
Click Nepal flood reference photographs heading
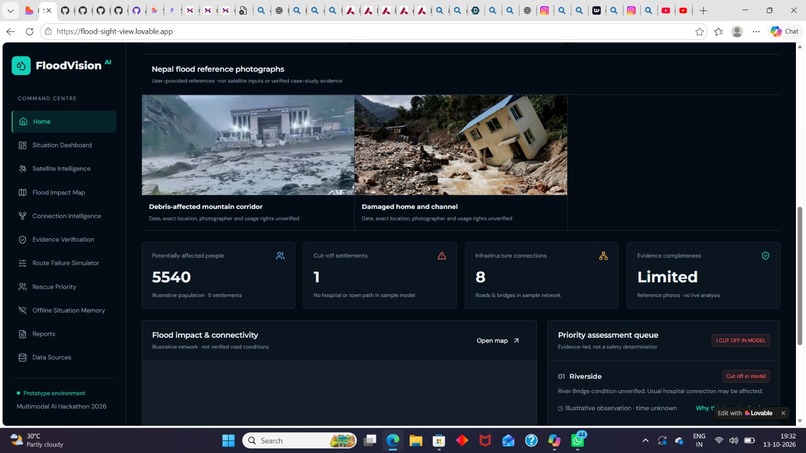pos(218,69)
